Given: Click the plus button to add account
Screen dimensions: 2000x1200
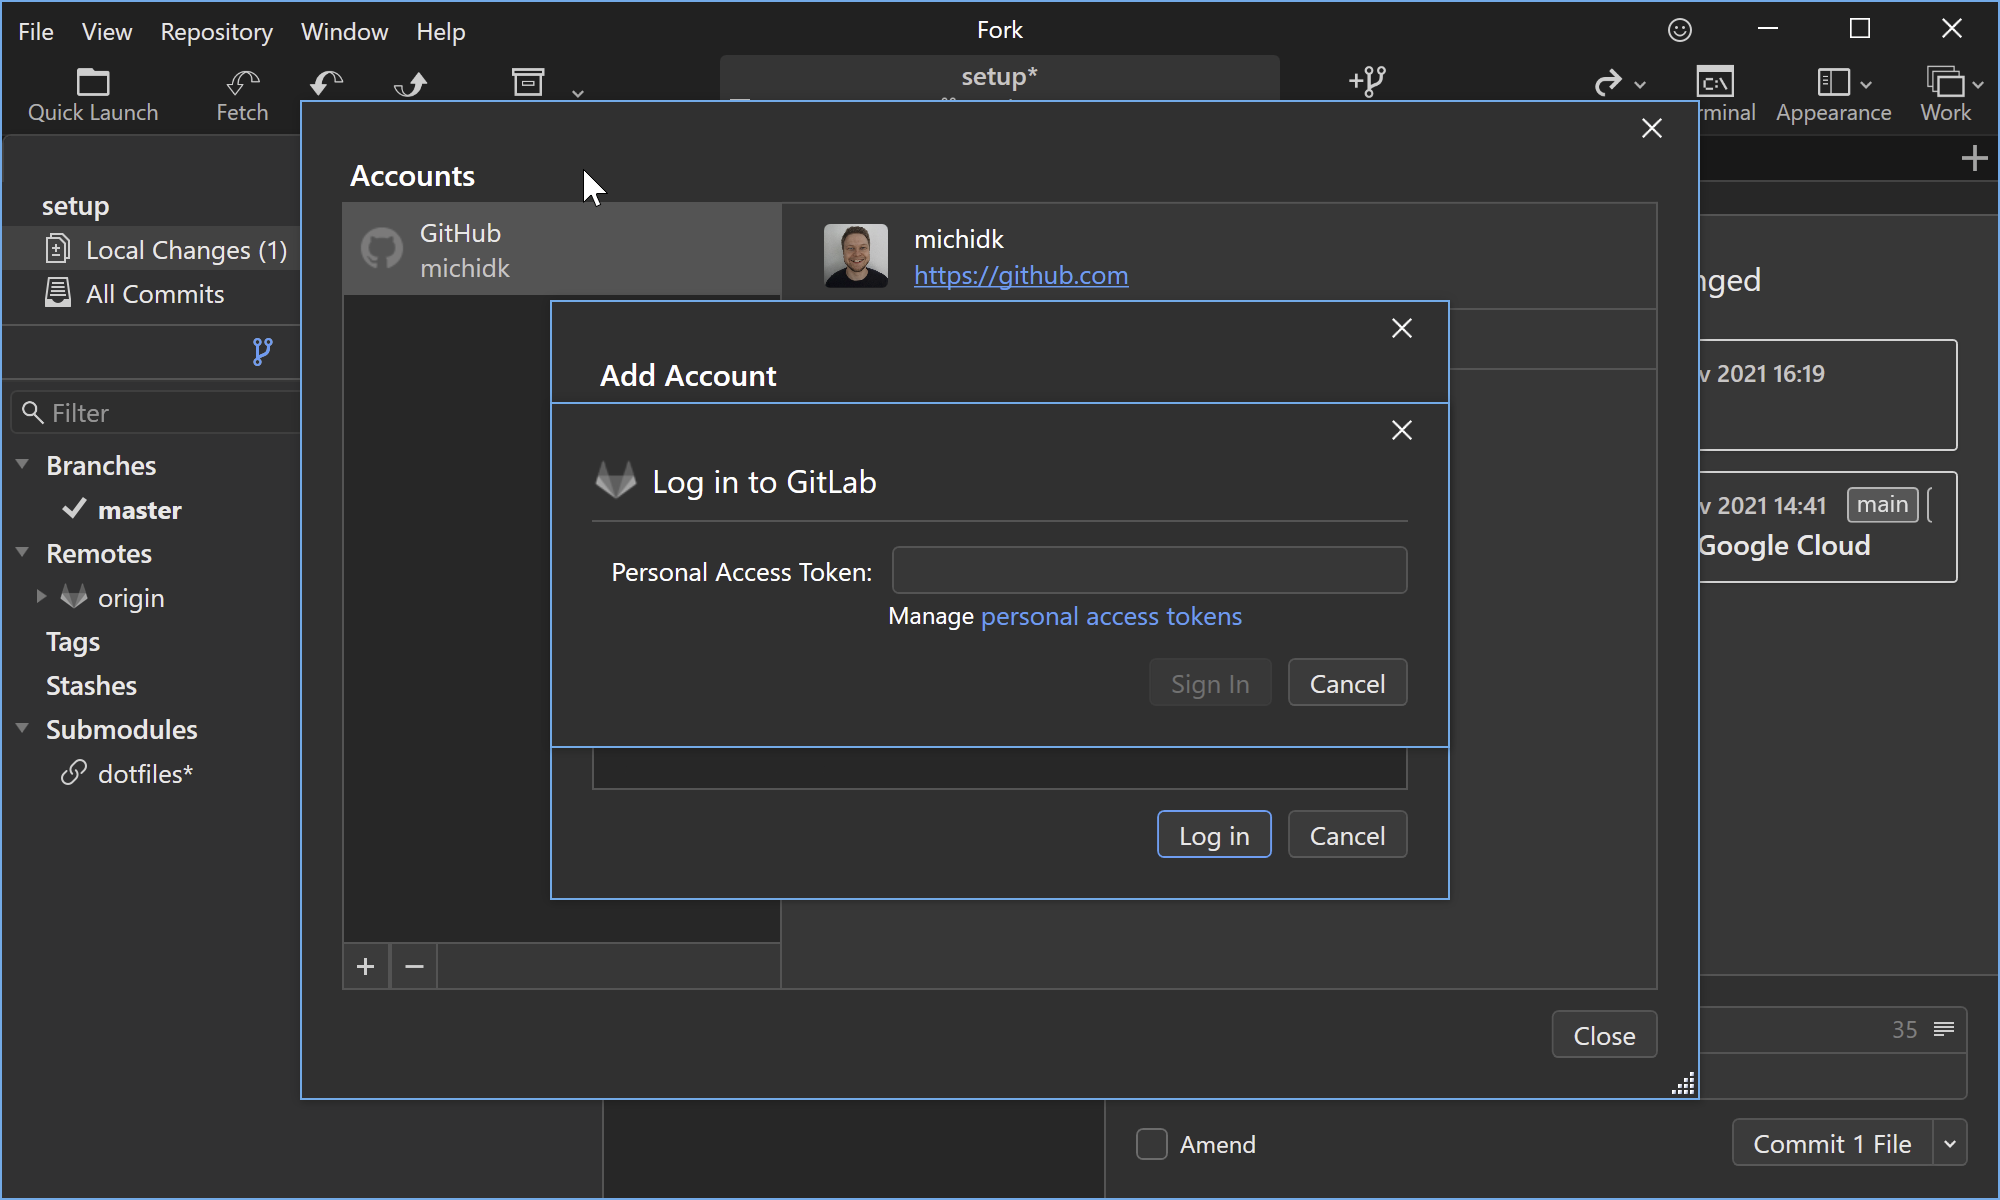Looking at the screenshot, I should (x=366, y=966).
